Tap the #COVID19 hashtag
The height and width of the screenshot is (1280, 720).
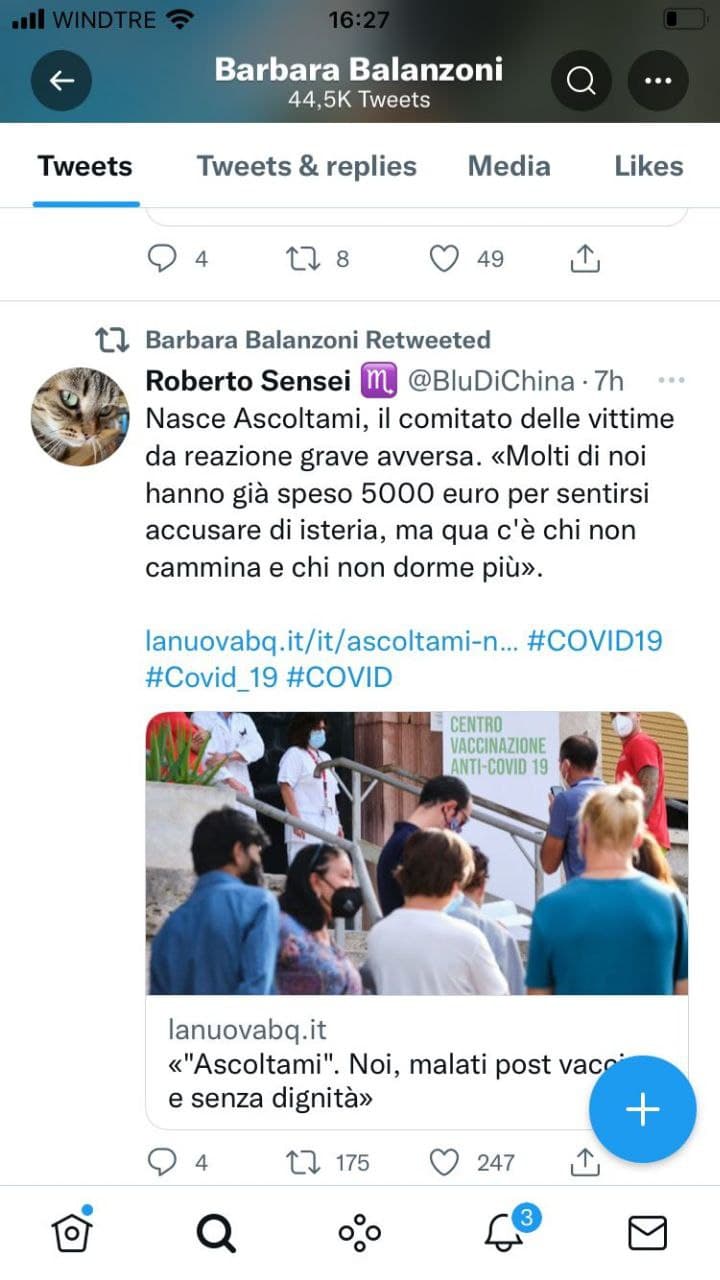click(595, 640)
